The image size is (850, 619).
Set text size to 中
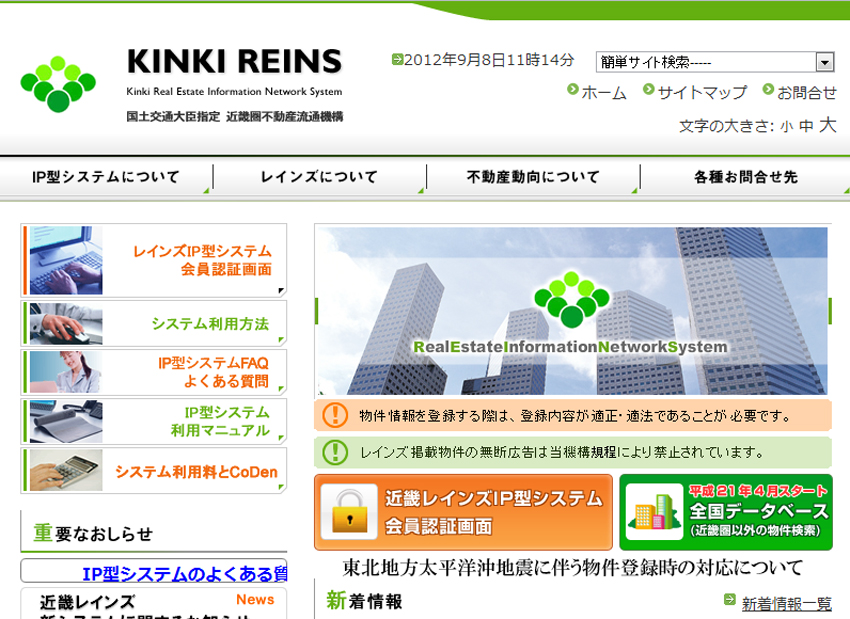[806, 126]
